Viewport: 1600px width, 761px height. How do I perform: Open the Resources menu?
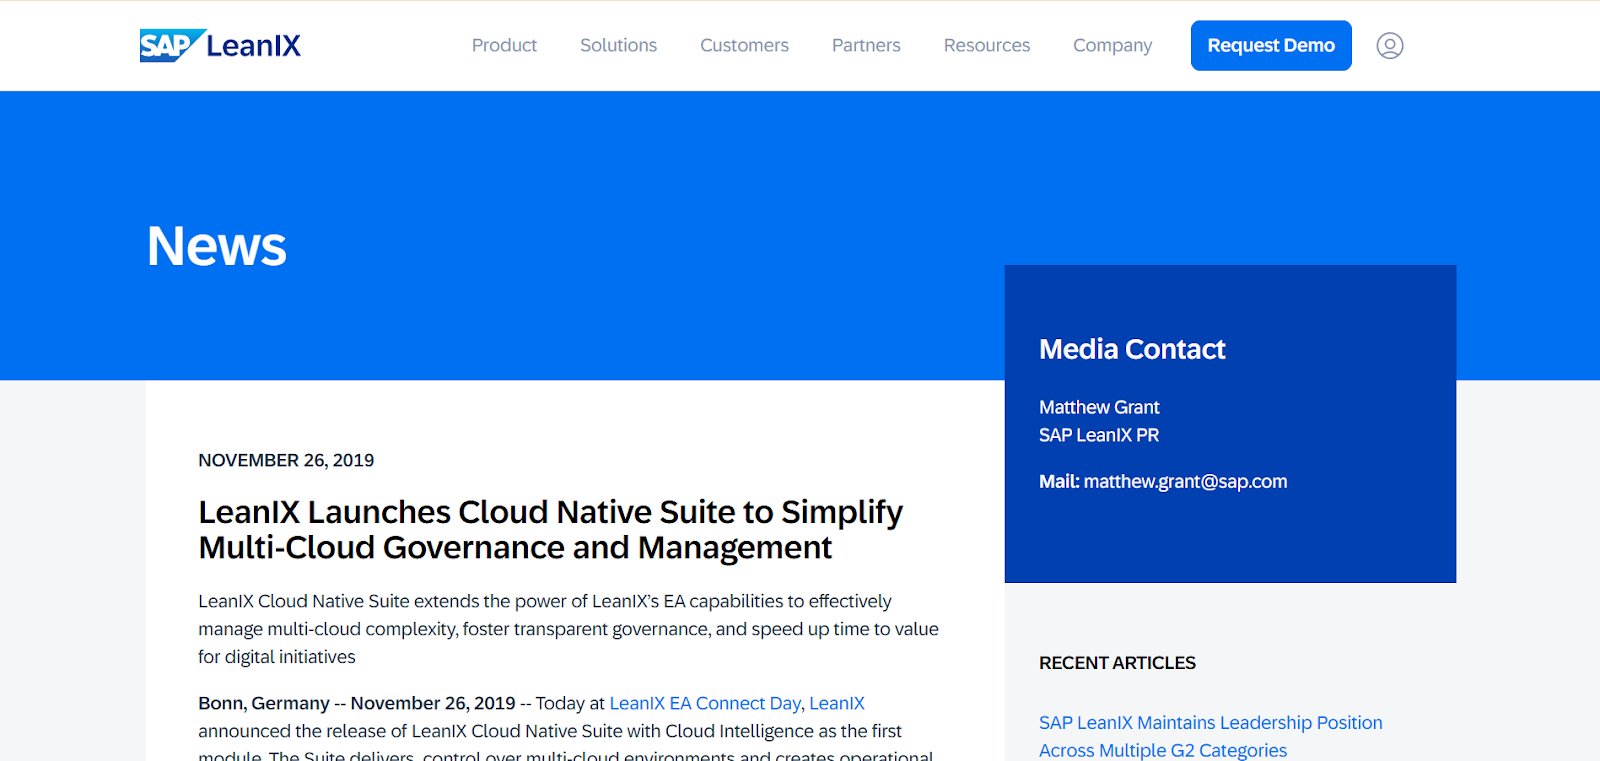coord(987,45)
